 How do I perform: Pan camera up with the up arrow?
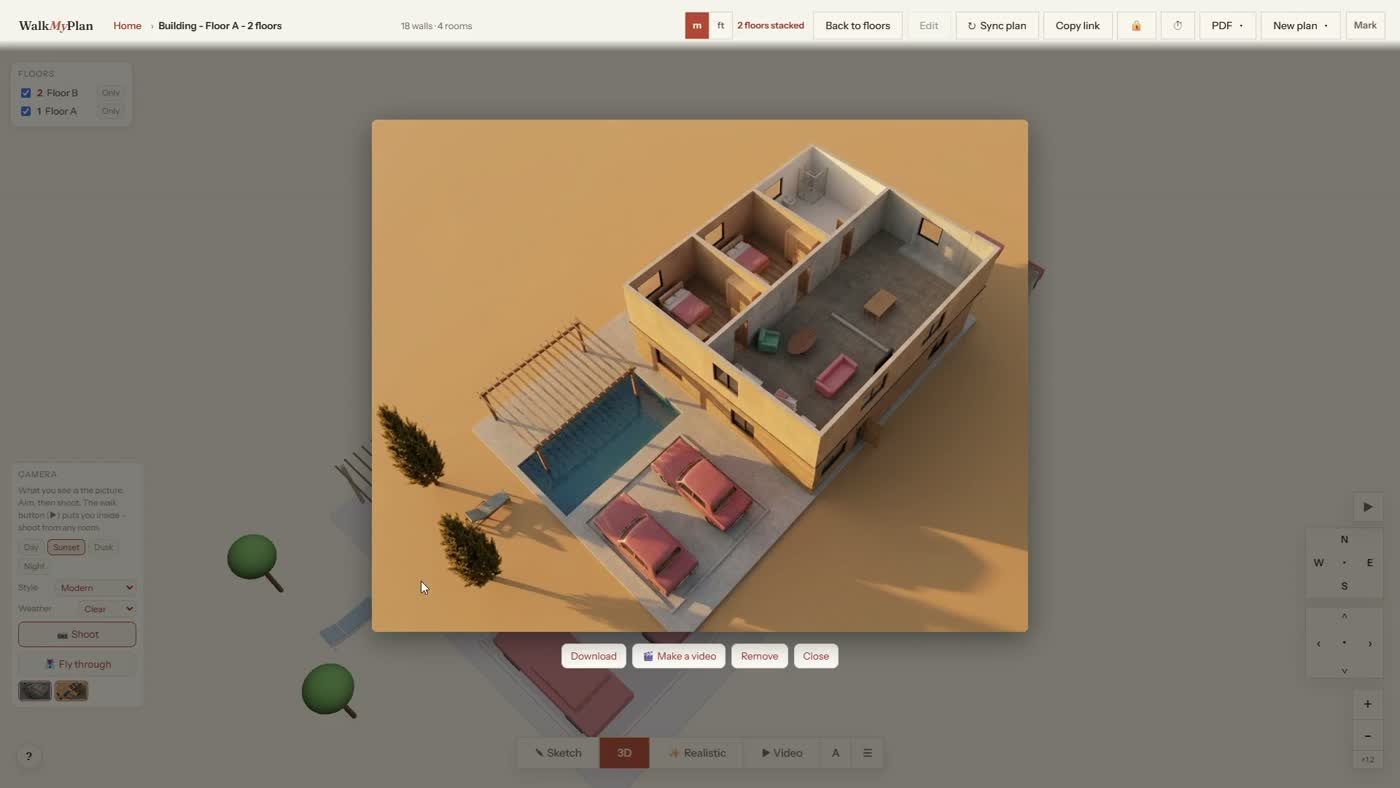[x=1344, y=617]
